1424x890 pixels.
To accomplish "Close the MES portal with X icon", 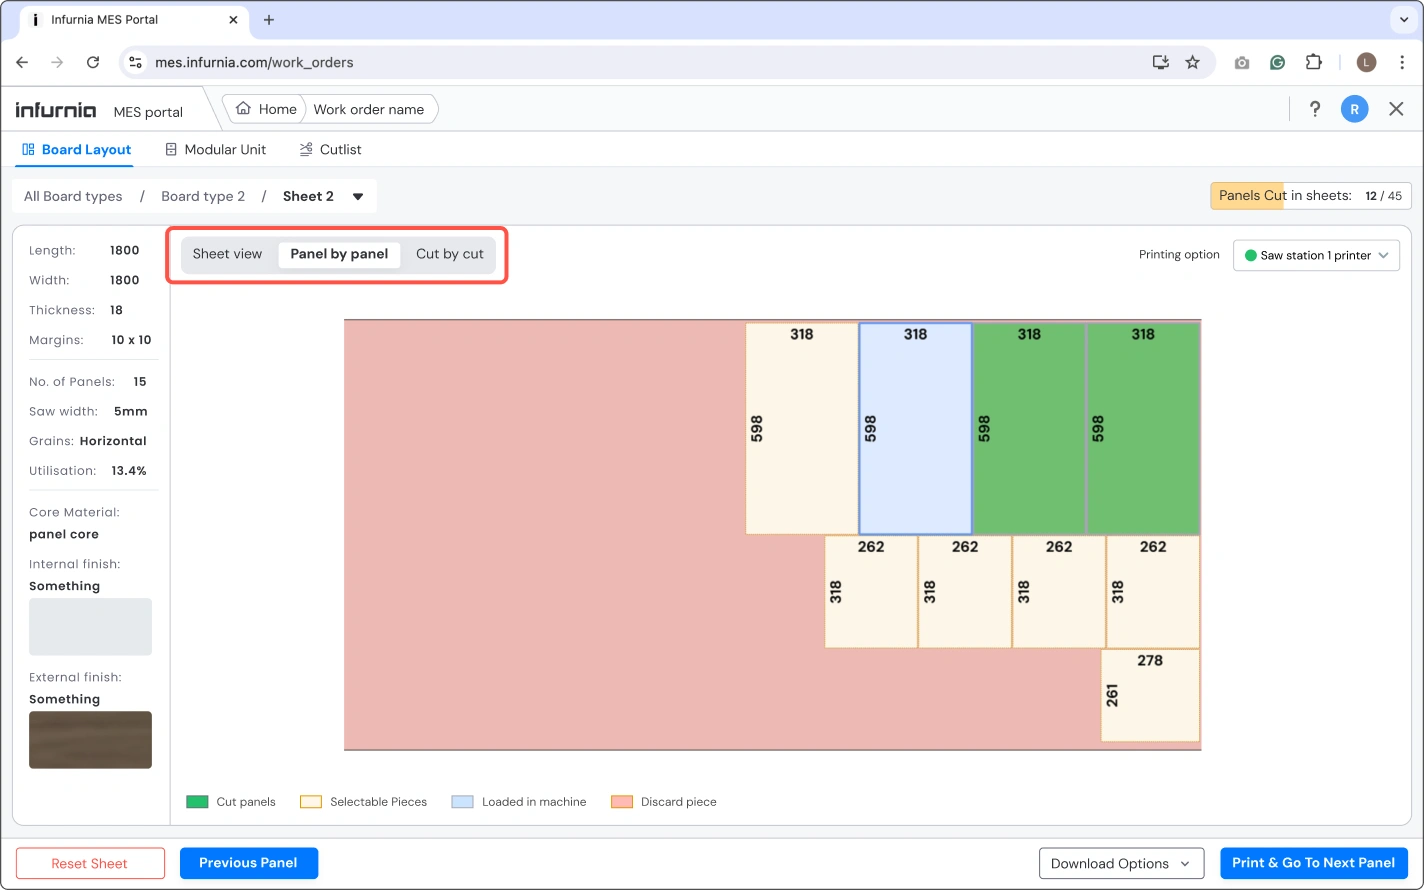I will (x=1396, y=109).
